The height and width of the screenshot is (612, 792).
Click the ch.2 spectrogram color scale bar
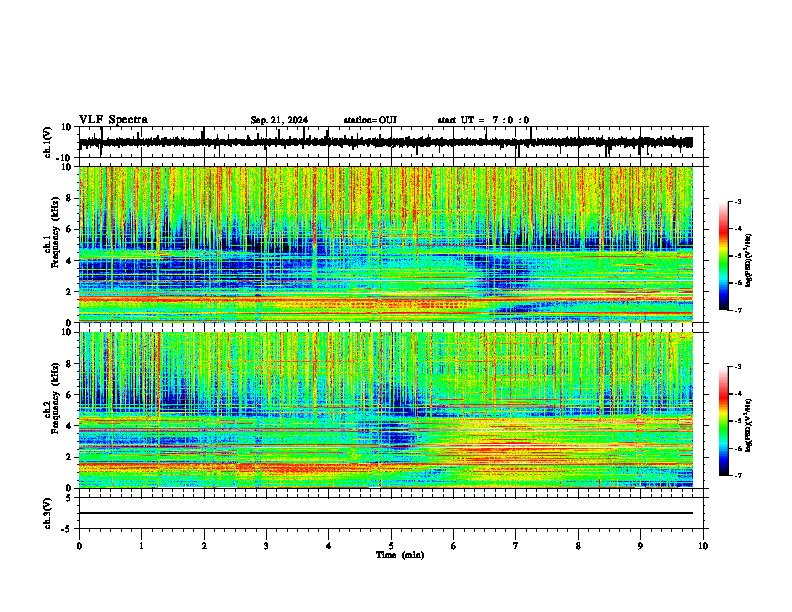click(x=724, y=421)
